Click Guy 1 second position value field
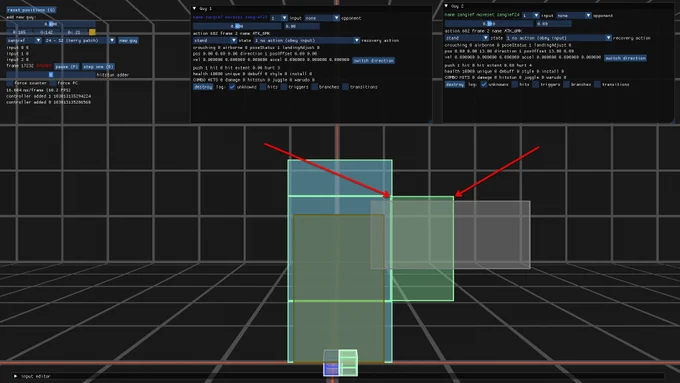 [x=302, y=26]
